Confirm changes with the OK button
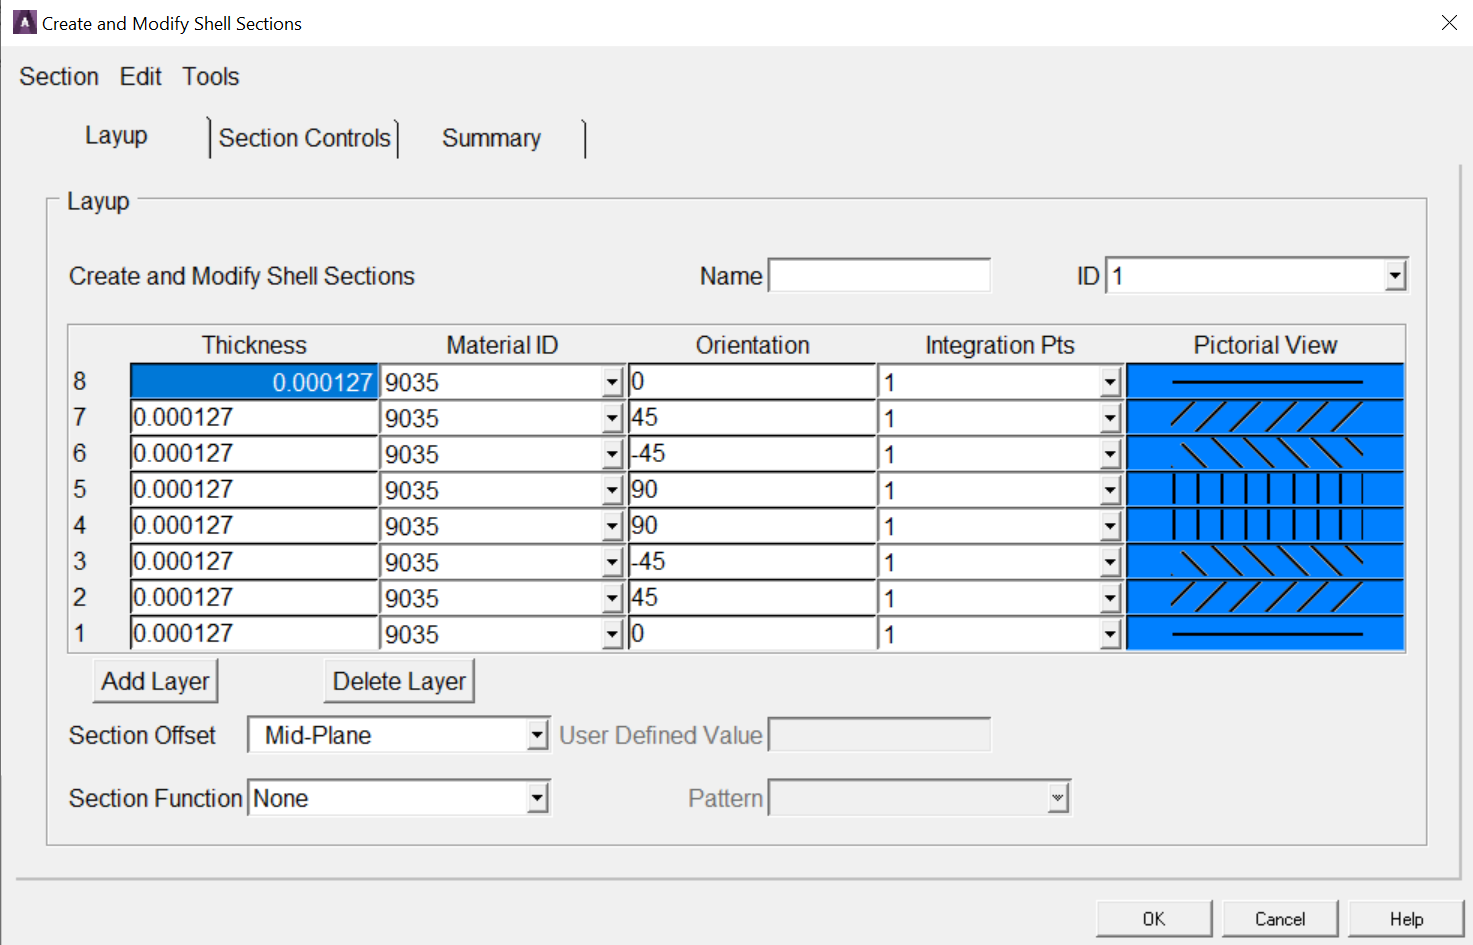 [x=1153, y=918]
